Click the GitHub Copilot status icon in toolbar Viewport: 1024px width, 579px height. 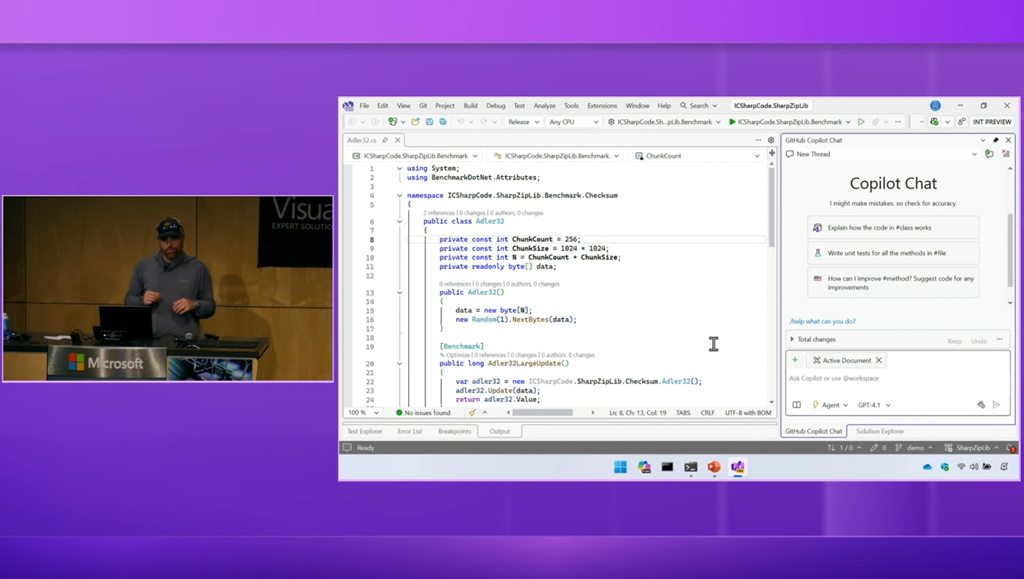[x=934, y=122]
